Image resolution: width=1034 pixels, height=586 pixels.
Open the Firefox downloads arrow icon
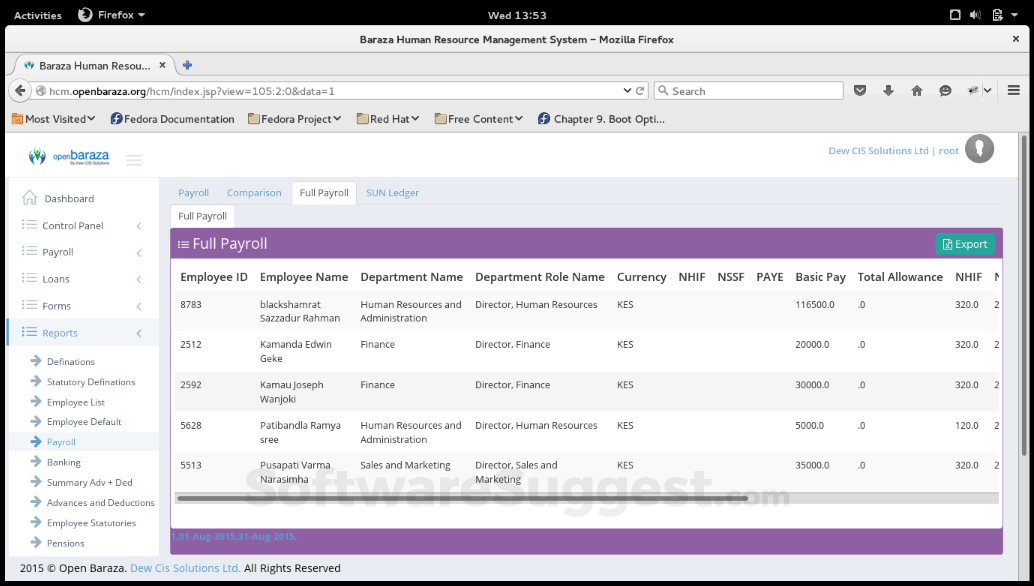tap(888, 90)
